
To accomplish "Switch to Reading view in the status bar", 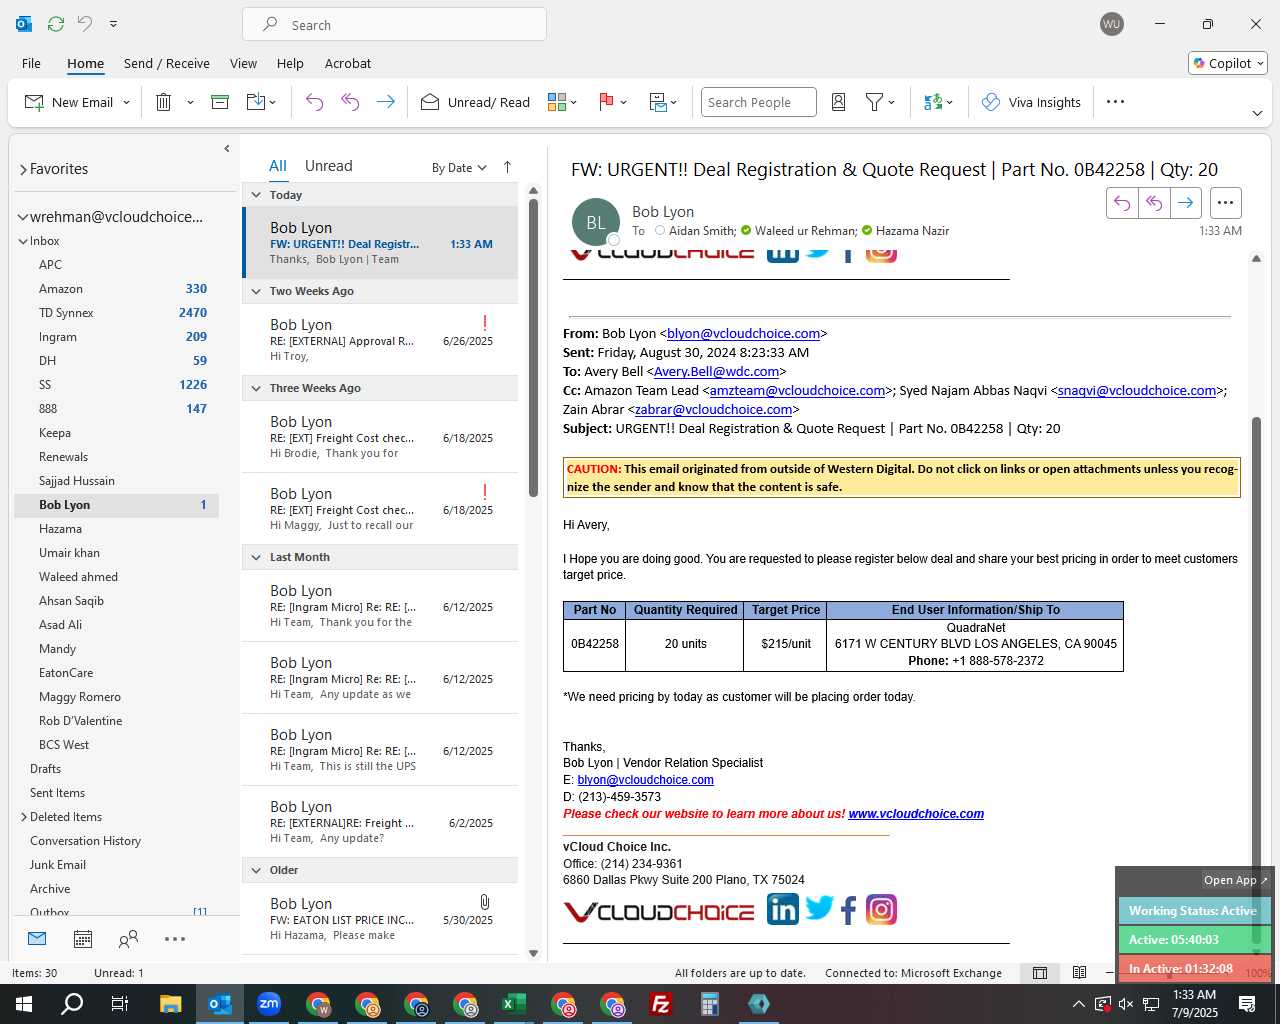I will point(1079,973).
